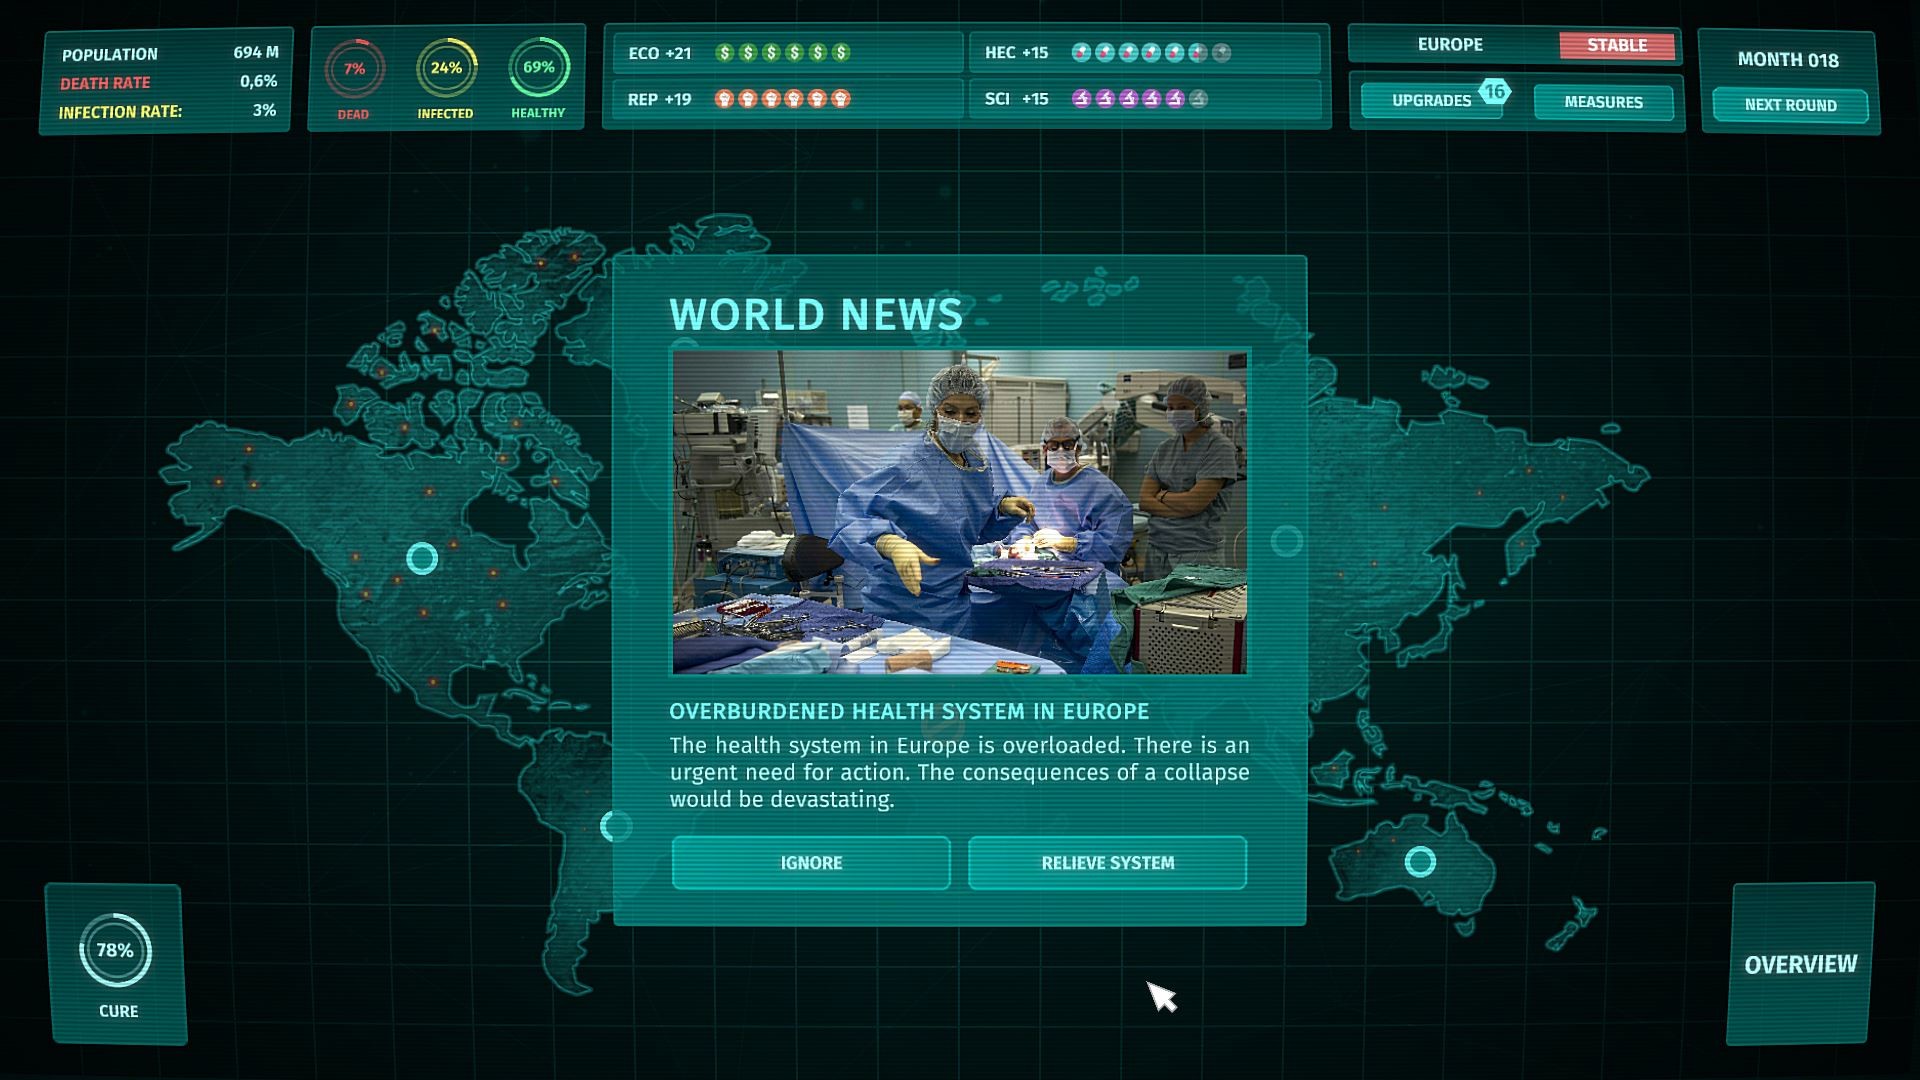1920x1080 pixels.
Task: Click the SCI science icons row
Action: tap(1139, 99)
